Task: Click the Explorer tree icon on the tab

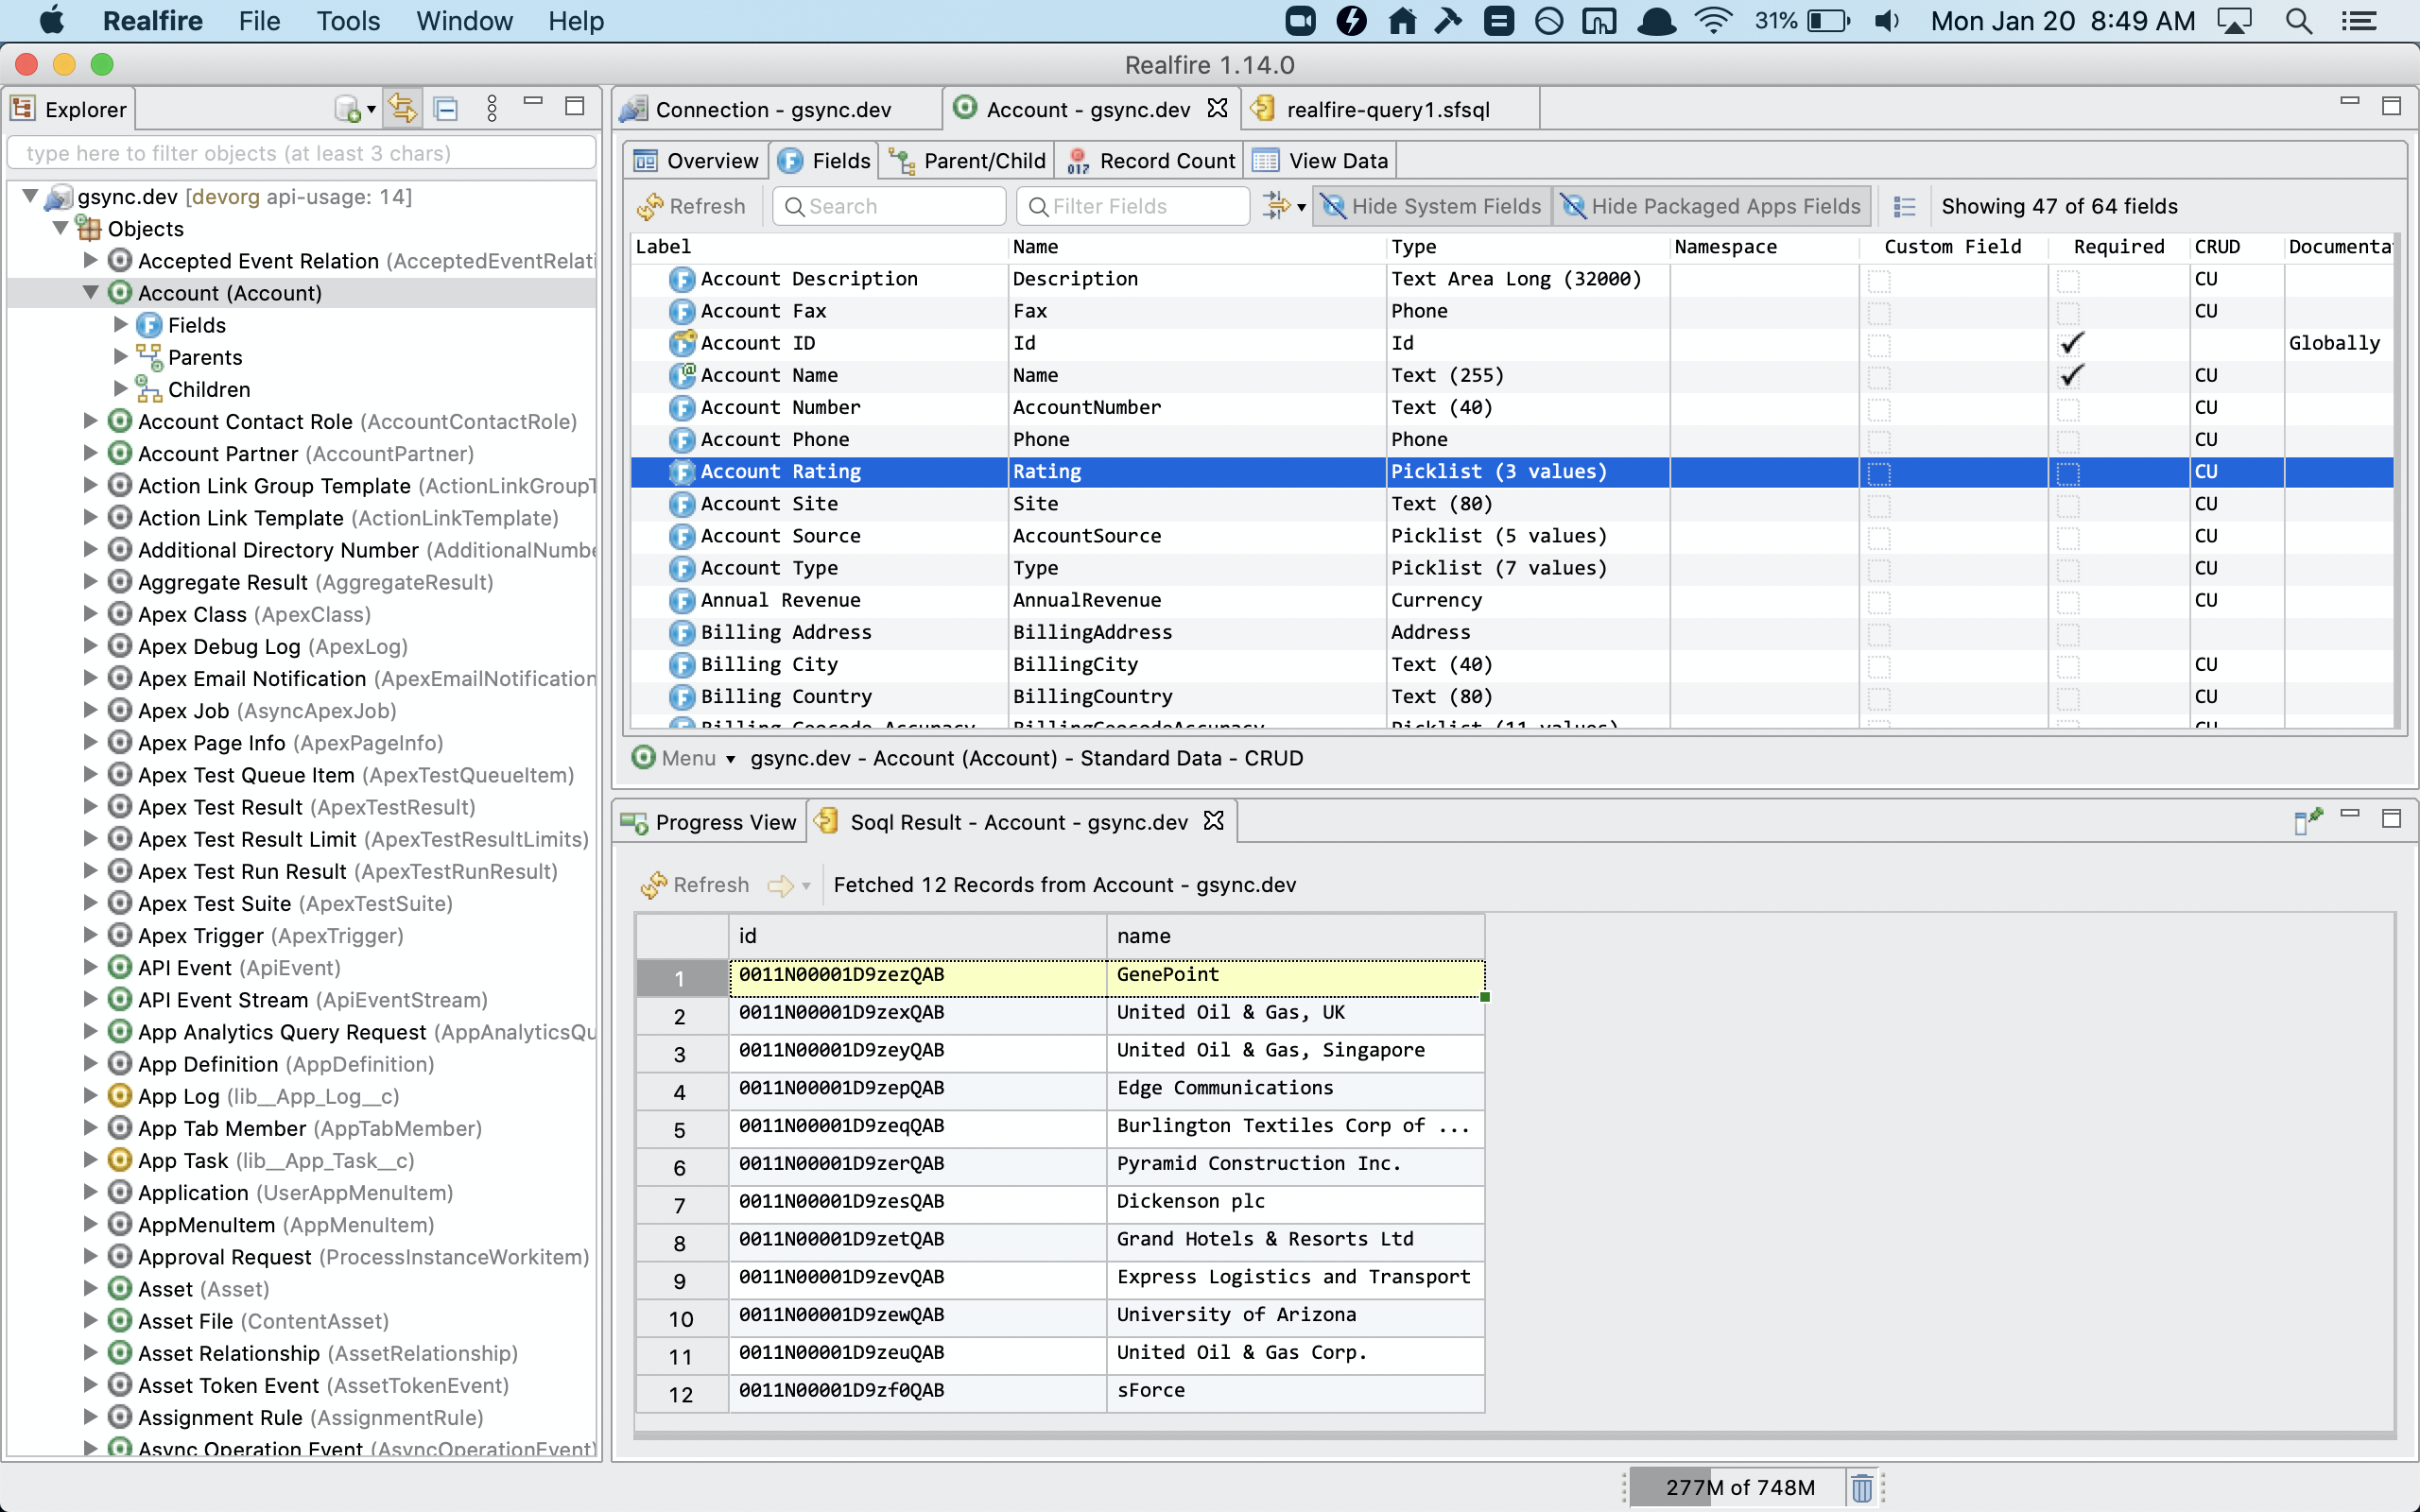Action: click(x=23, y=108)
